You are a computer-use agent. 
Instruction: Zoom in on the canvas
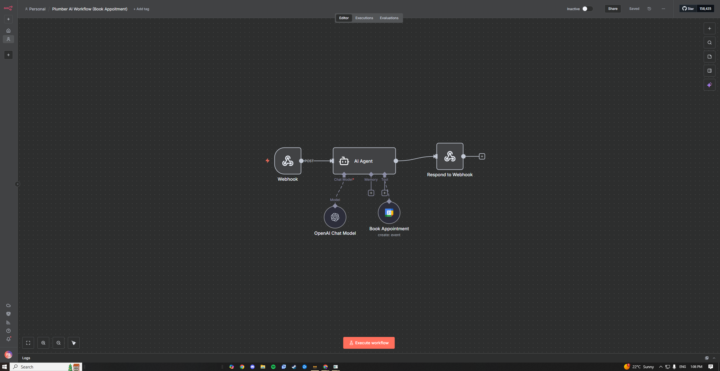43,343
